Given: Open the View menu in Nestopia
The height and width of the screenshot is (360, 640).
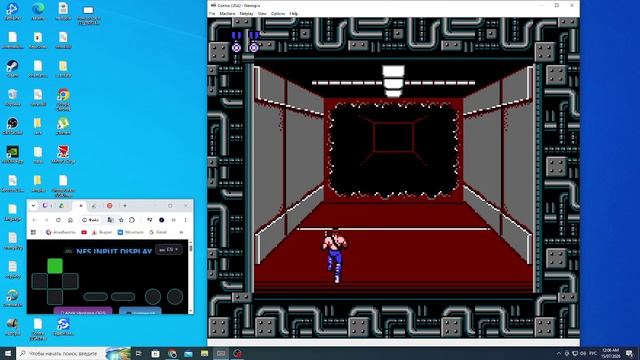Looking at the screenshot, I should pos(262,13).
